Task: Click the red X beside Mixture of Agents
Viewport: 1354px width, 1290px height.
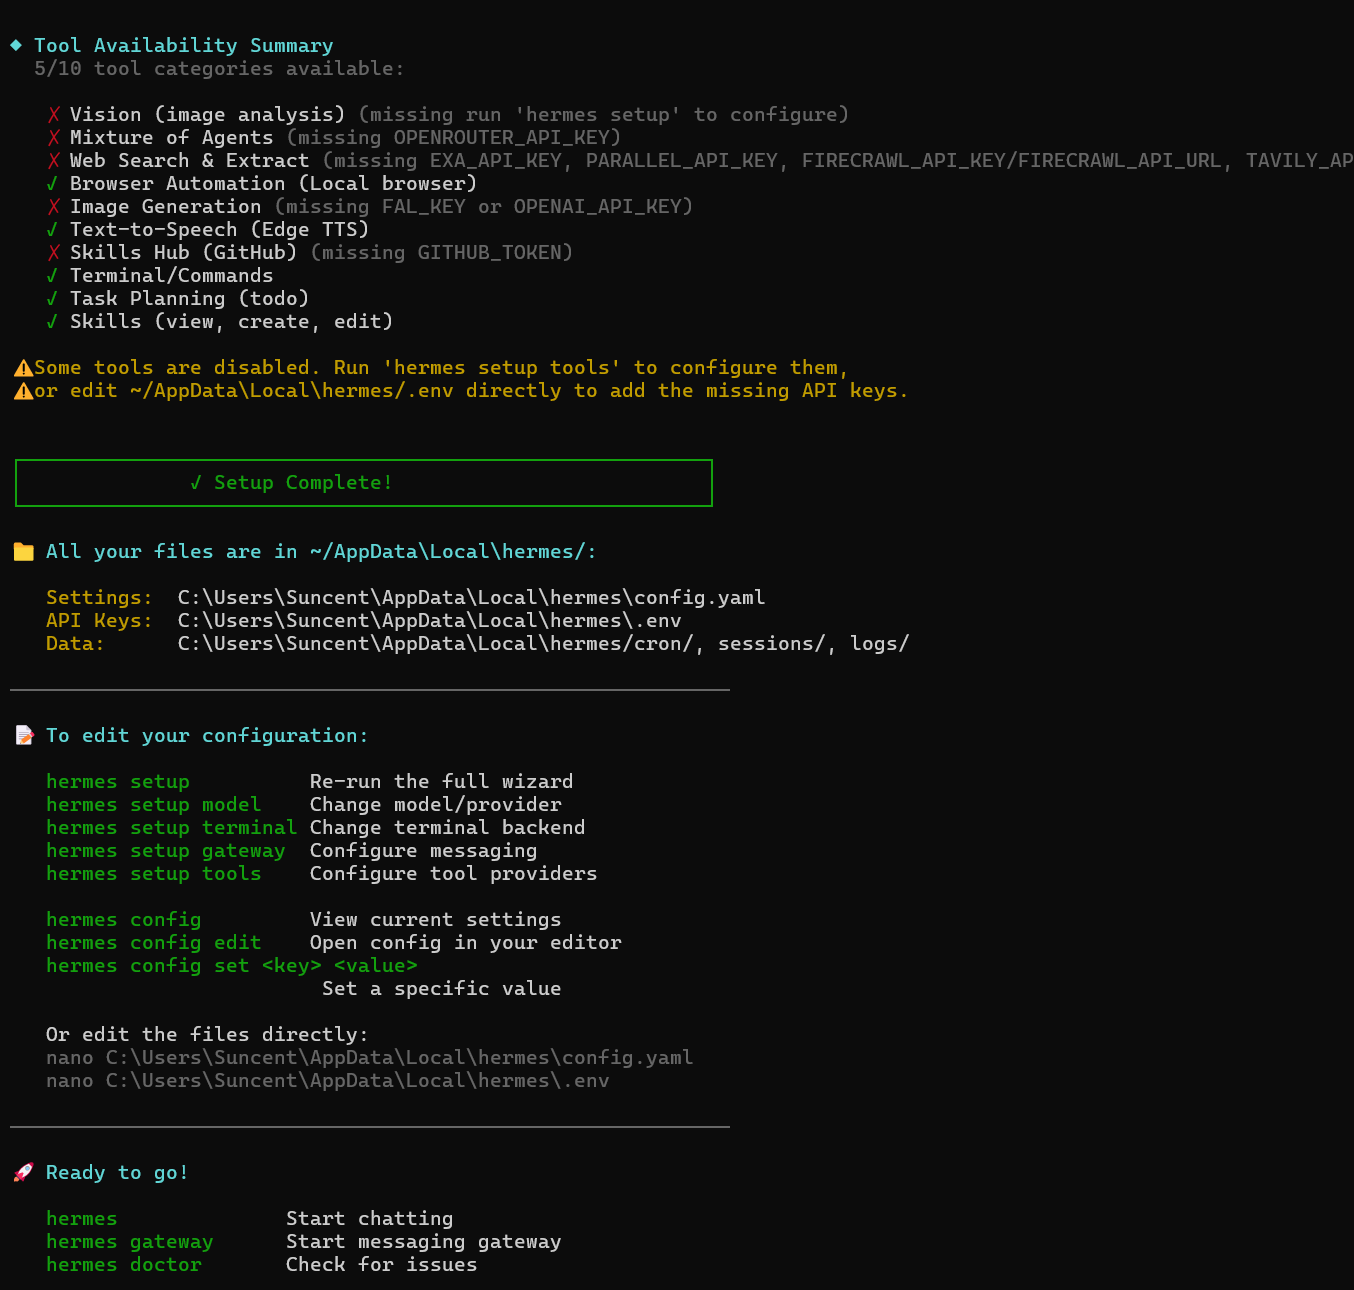Action: tap(53, 138)
